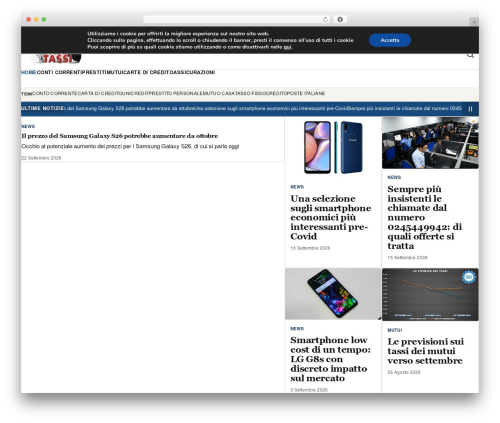Click ticker item about pre-Covid smartphones
This screenshot has width=500, height=423.
pos(271,108)
